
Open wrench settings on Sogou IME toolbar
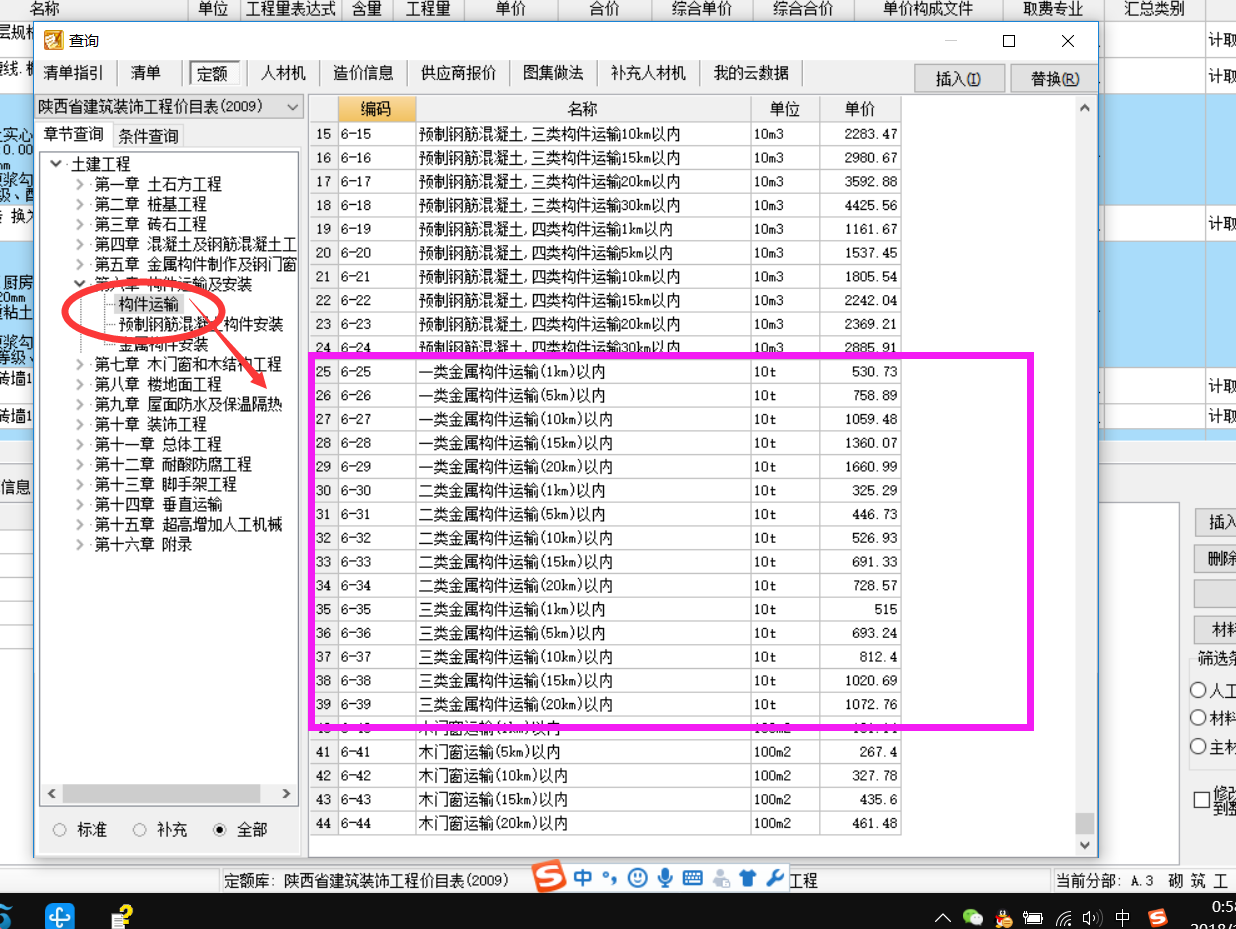774,878
